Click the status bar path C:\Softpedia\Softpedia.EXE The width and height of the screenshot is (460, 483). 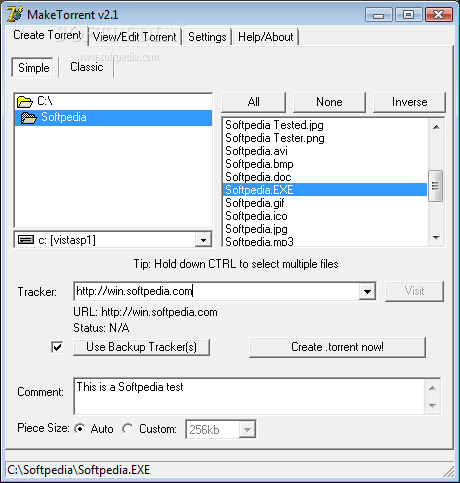coord(79,470)
